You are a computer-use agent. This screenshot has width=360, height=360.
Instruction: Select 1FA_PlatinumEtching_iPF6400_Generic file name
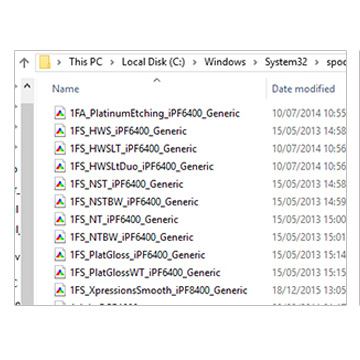[x=155, y=114]
